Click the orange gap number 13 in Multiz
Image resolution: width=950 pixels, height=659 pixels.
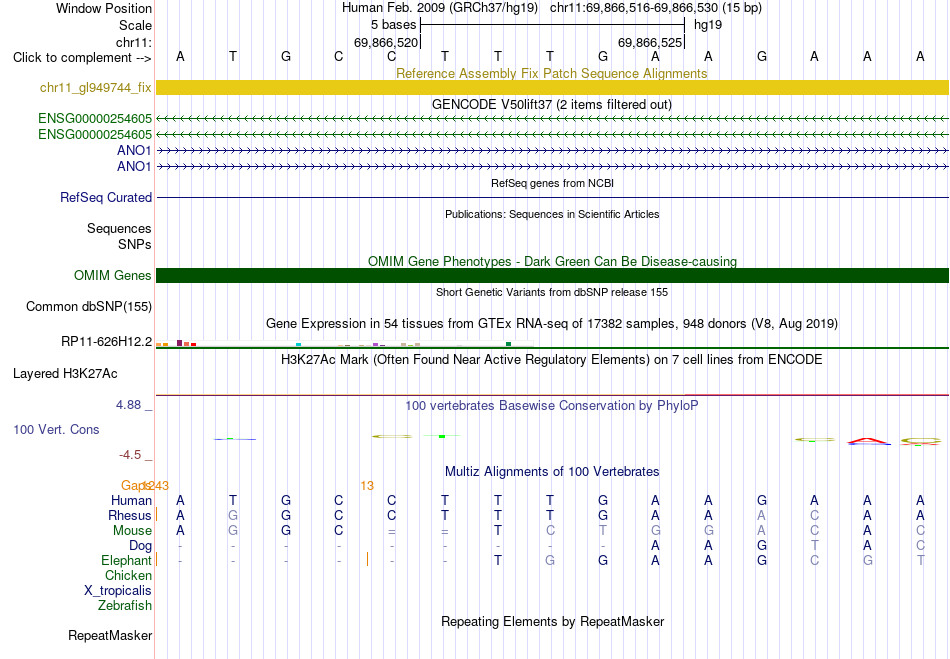(x=367, y=486)
